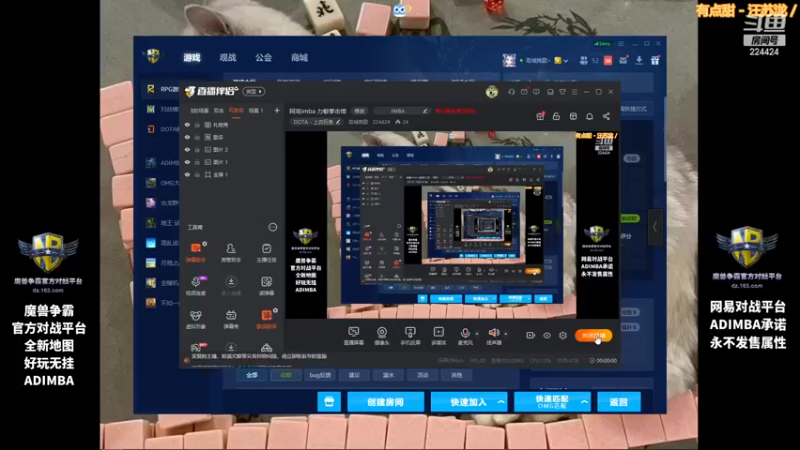The height and width of the screenshot is (450, 800).
Task: Mute the 麦克风 microphone
Action: pos(465,336)
